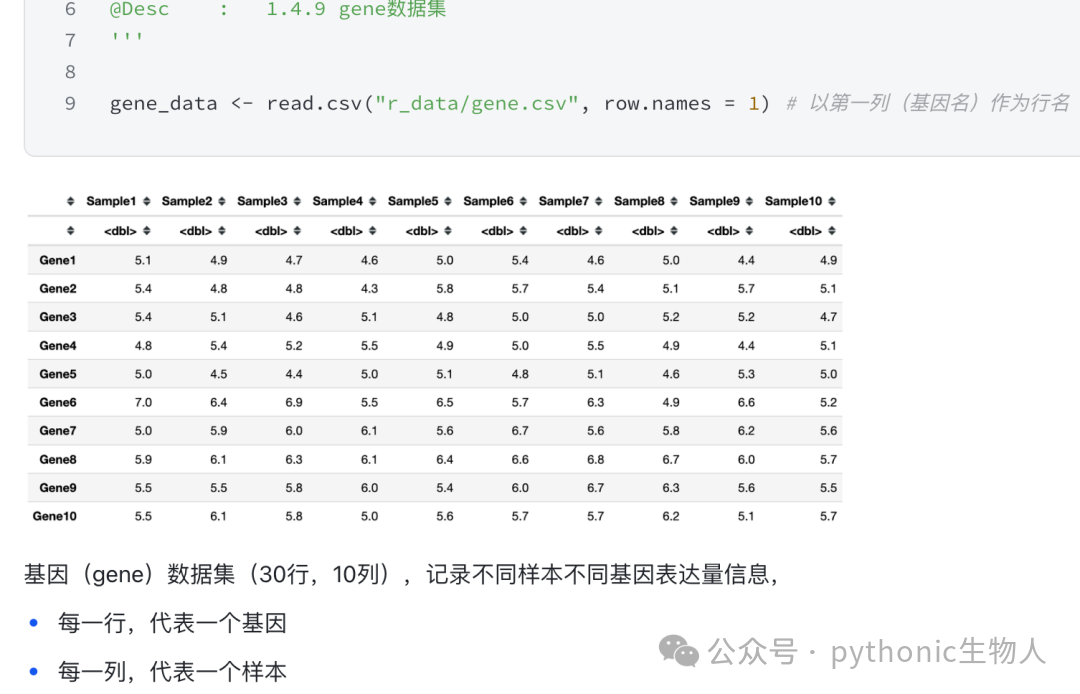Click the "r_data/gene.csv" string in the code
The height and width of the screenshot is (694, 1080).
coord(477,103)
